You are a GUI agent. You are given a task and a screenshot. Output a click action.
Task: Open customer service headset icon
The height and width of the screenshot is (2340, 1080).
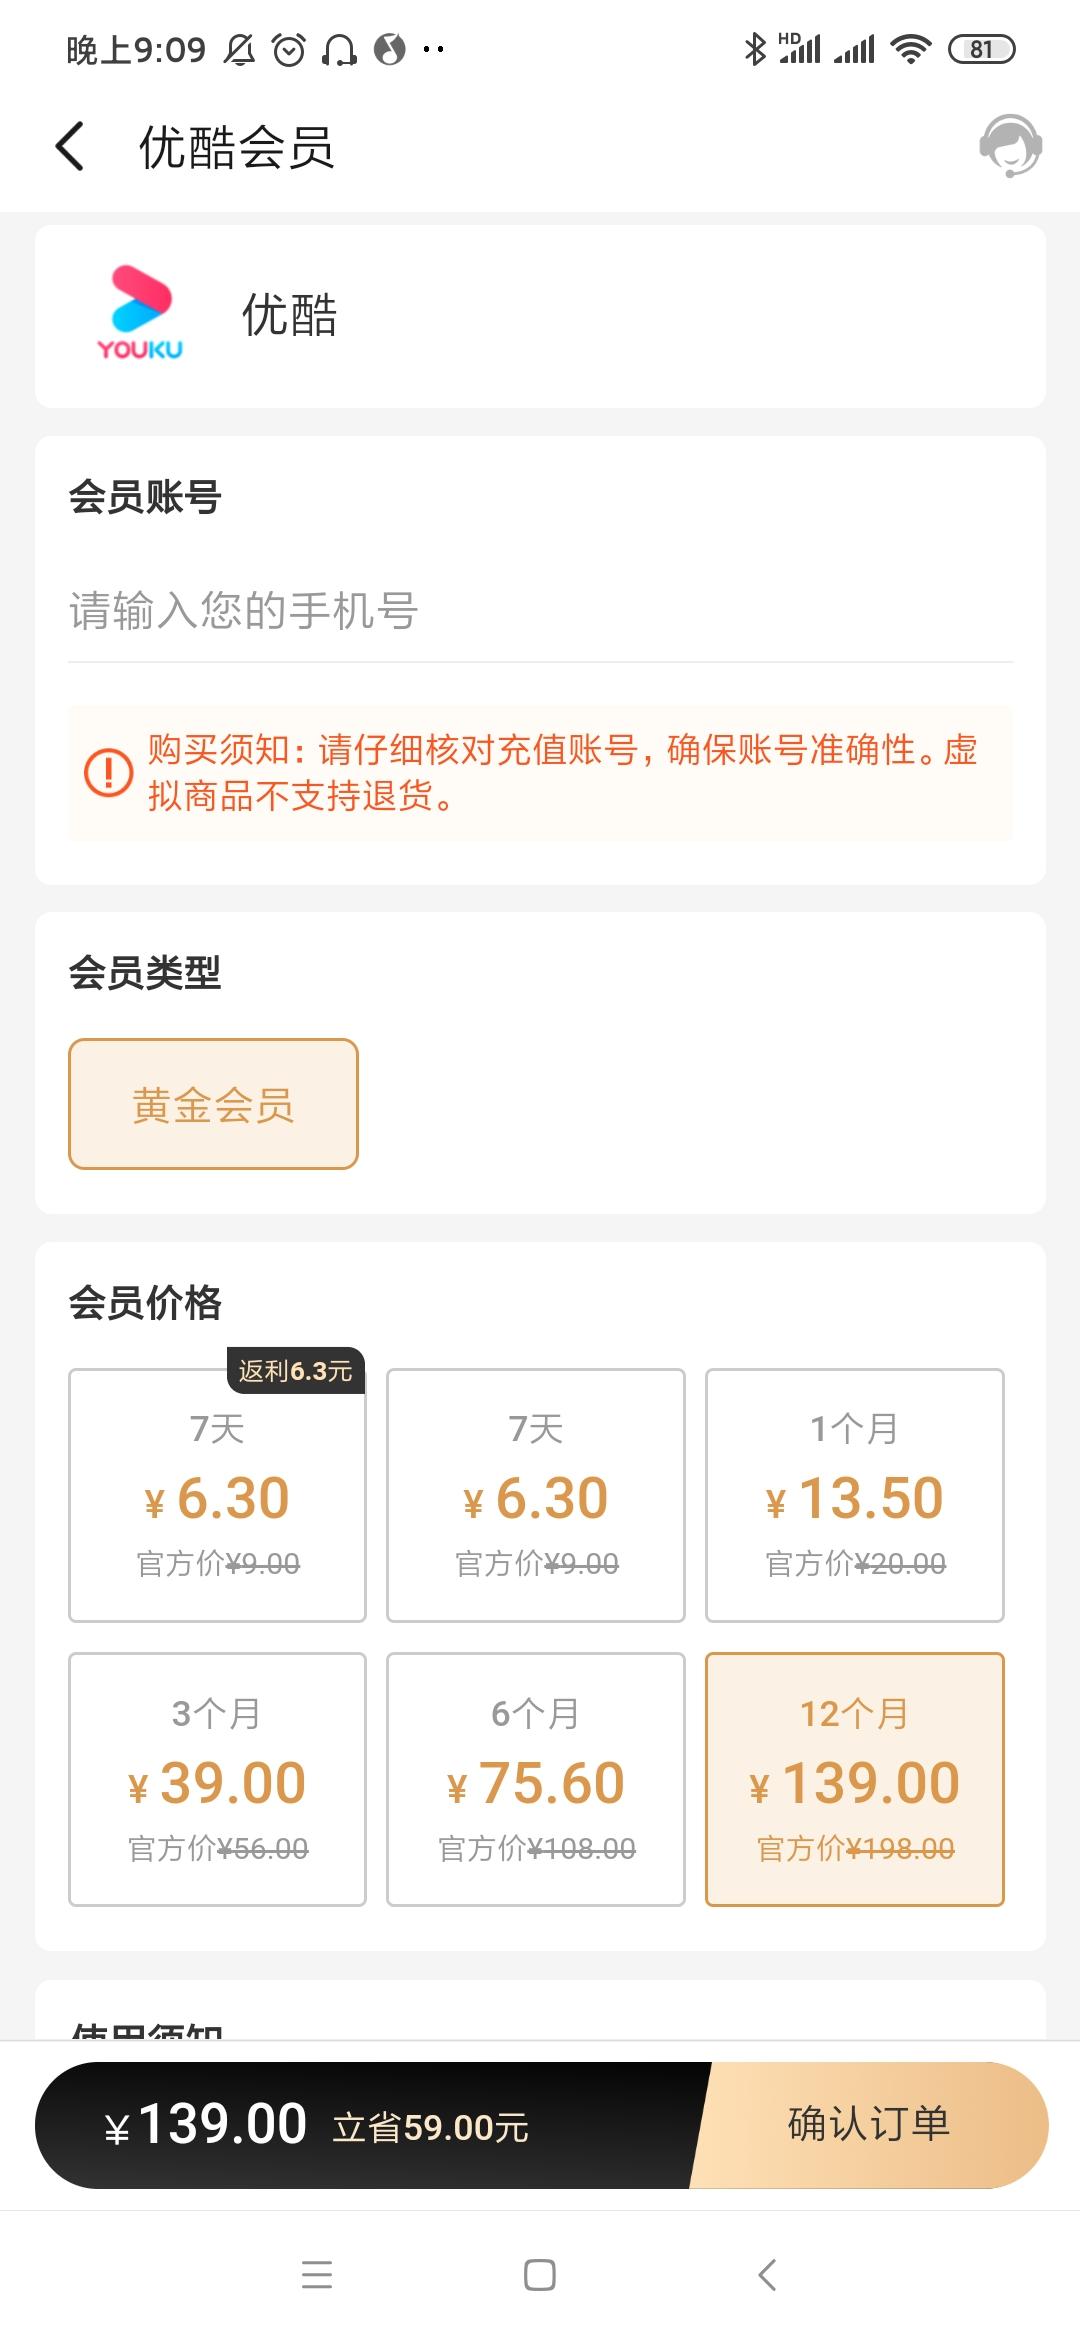point(1010,146)
